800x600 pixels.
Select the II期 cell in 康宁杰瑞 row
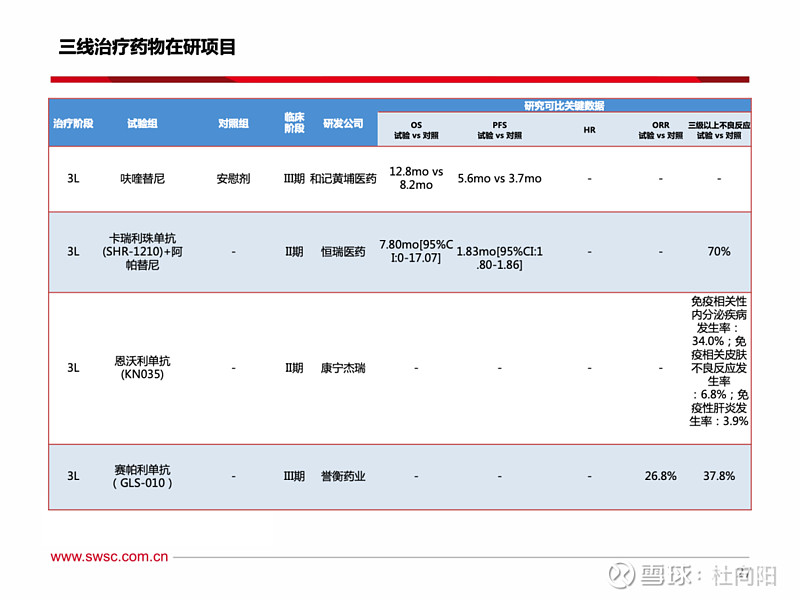294,368
